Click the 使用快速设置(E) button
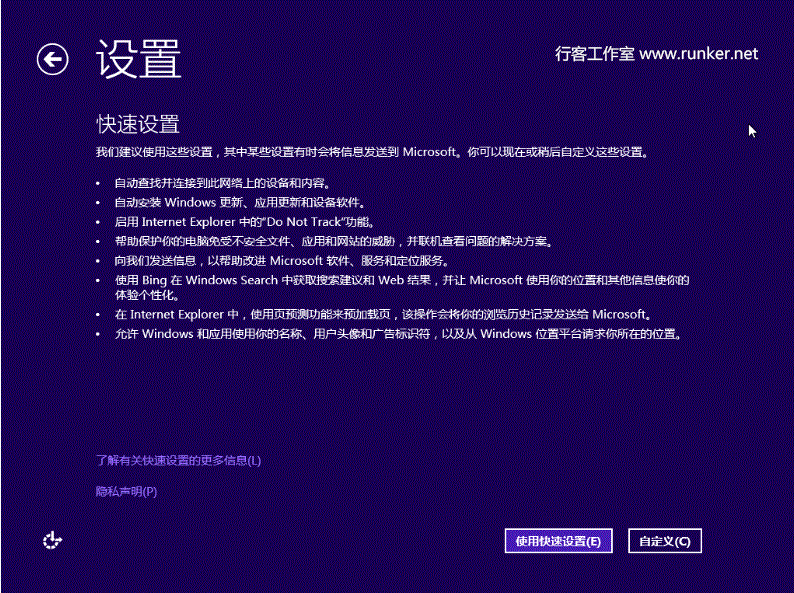 click(558, 541)
